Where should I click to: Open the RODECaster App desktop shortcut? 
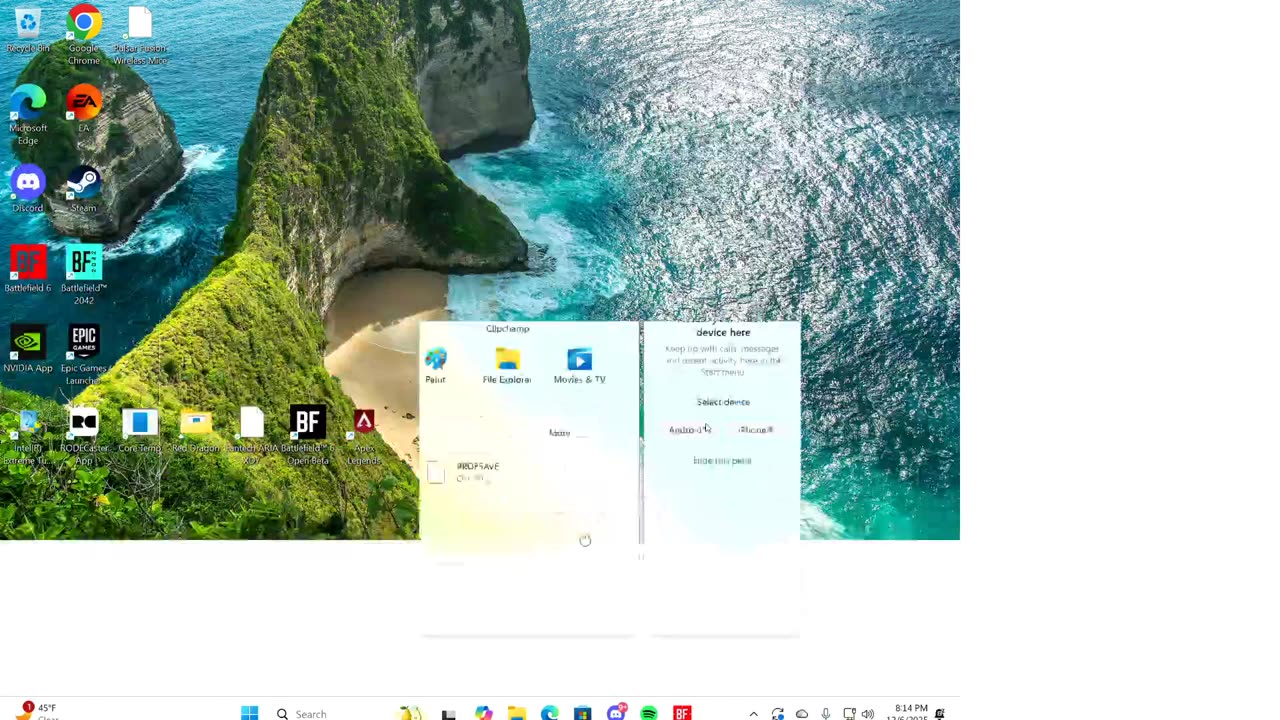(84, 436)
